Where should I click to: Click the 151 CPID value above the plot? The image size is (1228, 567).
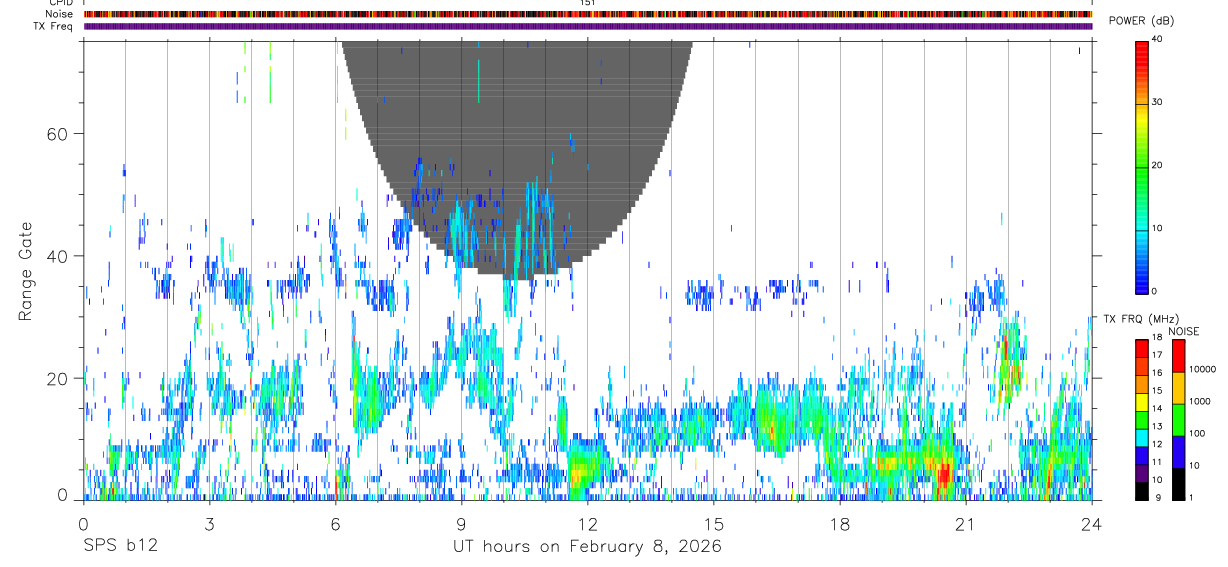[588, 3]
